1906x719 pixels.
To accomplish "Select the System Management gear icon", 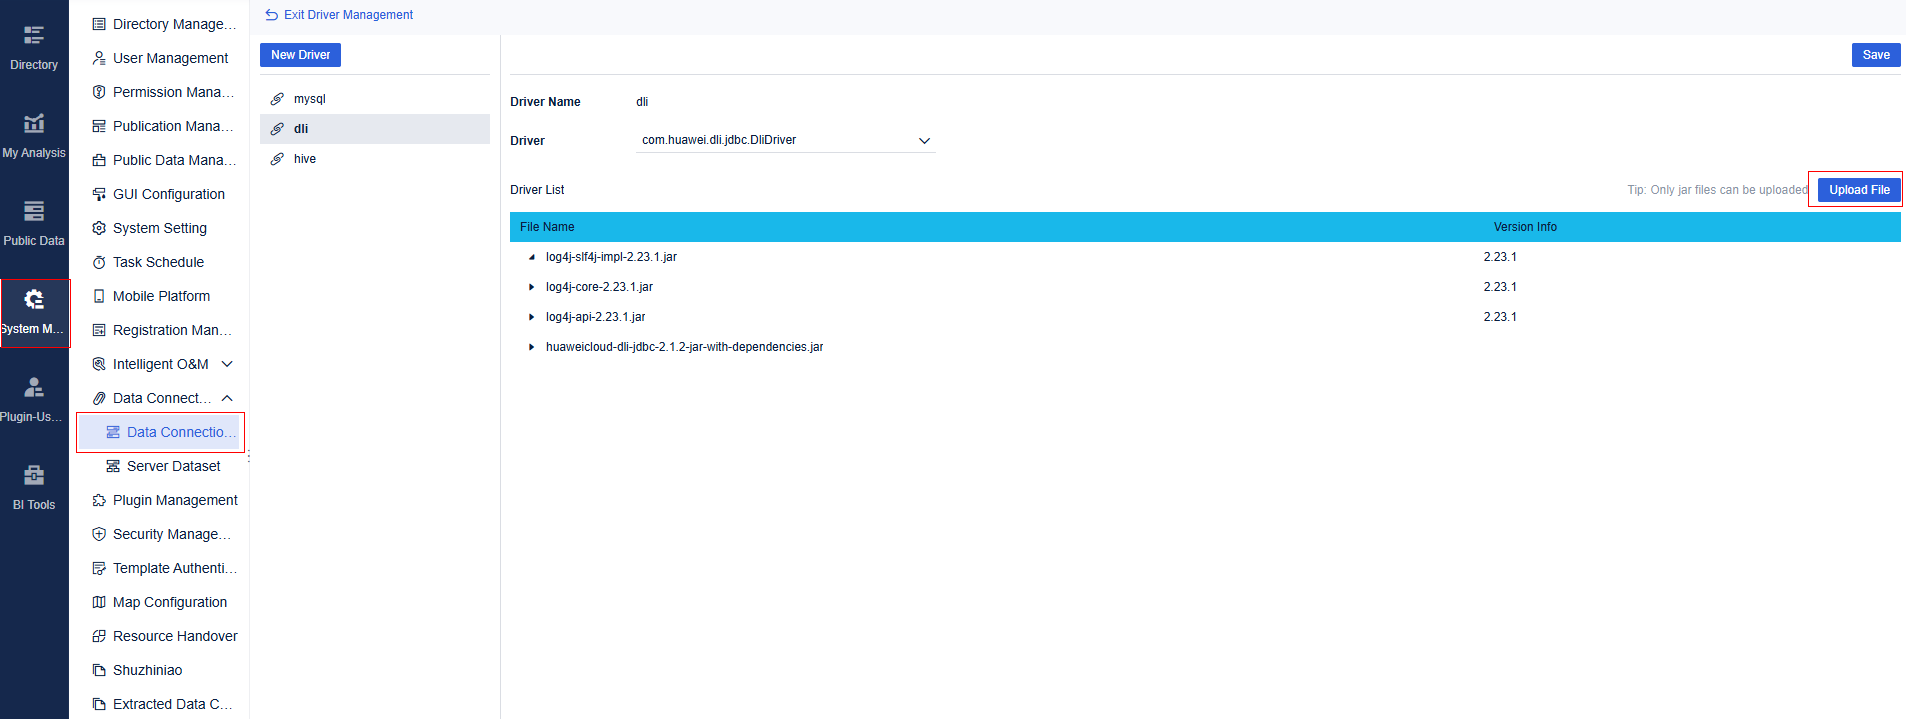I will [34, 299].
